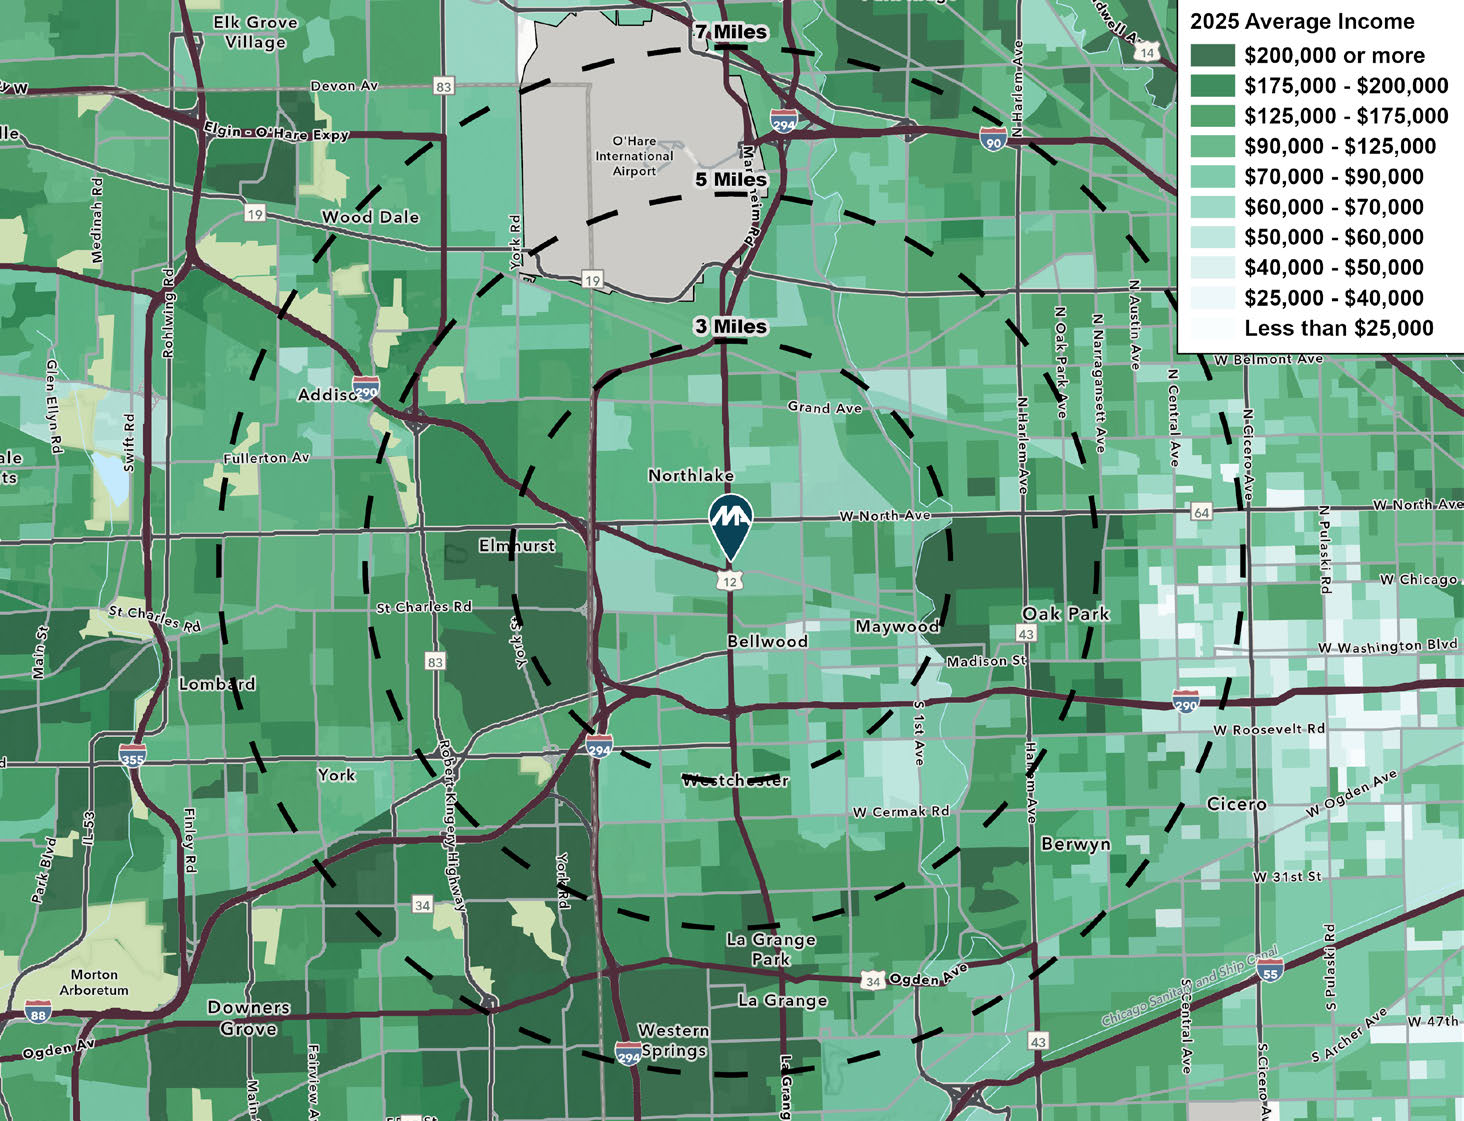This screenshot has height=1121, width=1464.
Task: Click the $25,000 - $40,000 legend swatch
Action: 1212,297
